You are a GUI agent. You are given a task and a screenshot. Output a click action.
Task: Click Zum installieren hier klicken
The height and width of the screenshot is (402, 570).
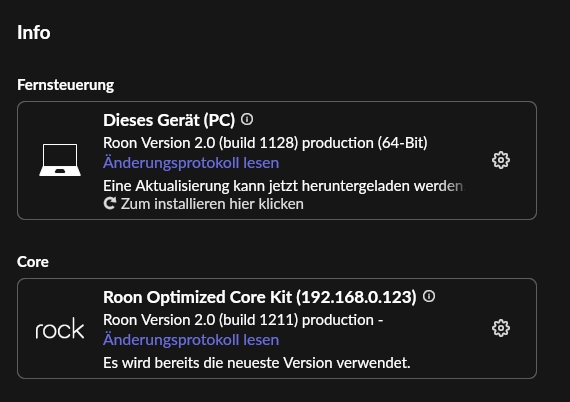coord(212,204)
